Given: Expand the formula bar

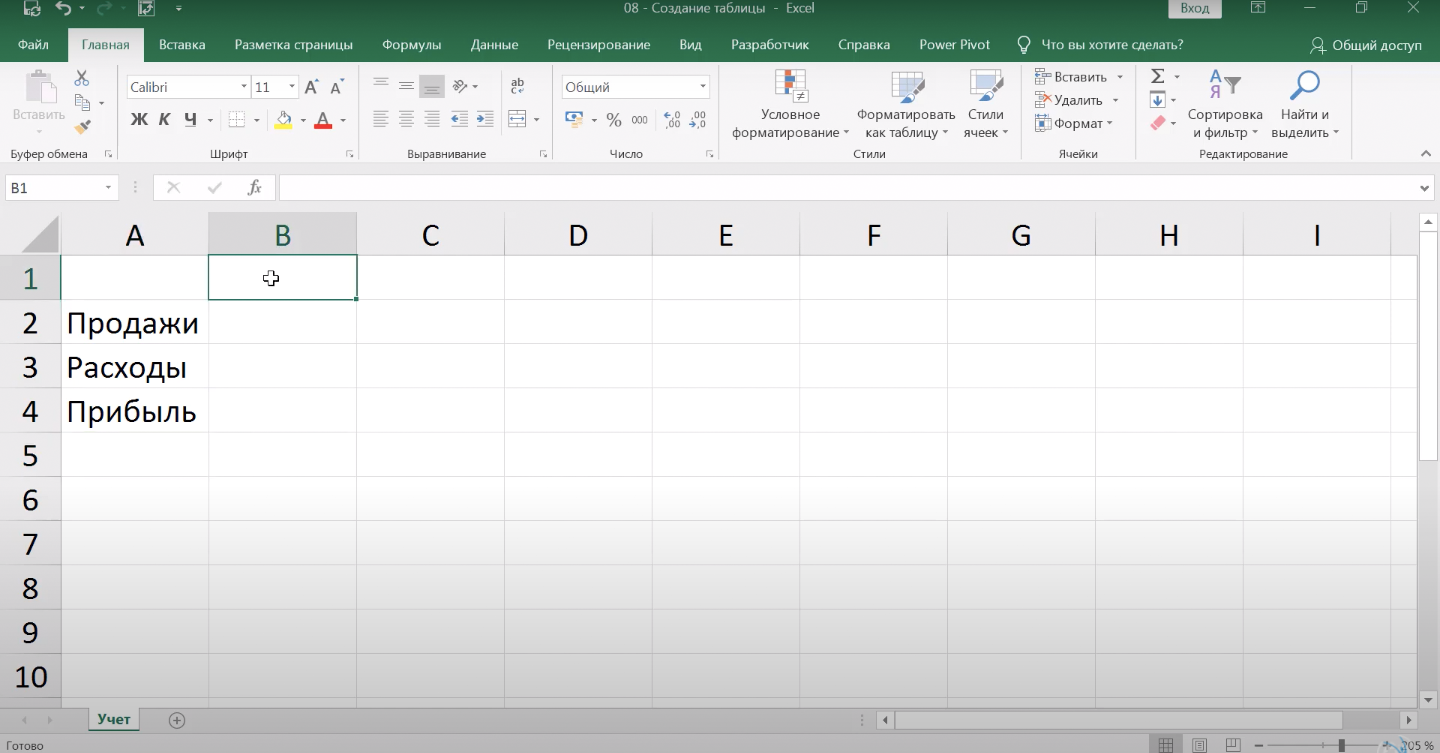Looking at the screenshot, I should [x=1427, y=188].
